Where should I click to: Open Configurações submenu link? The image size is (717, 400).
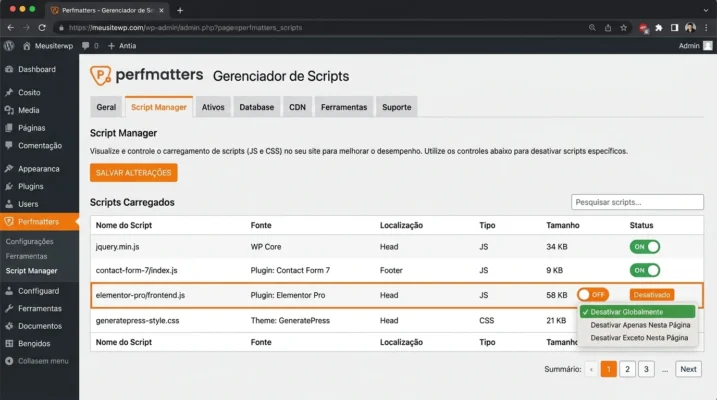tap(29, 241)
